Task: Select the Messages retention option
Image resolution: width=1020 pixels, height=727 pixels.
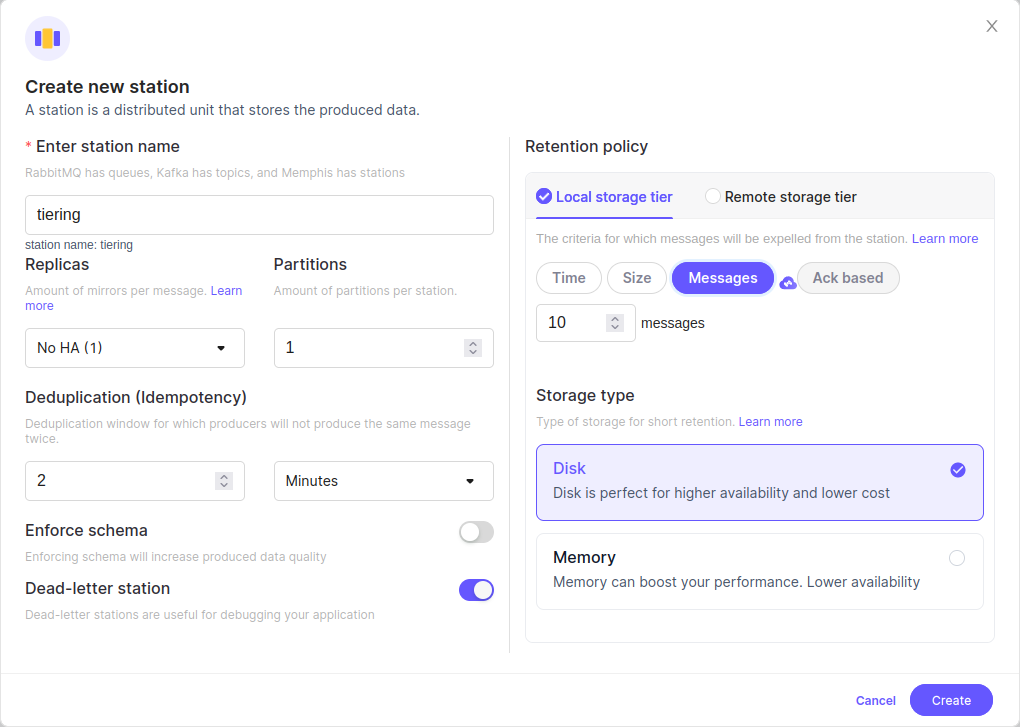Action: 723,278
